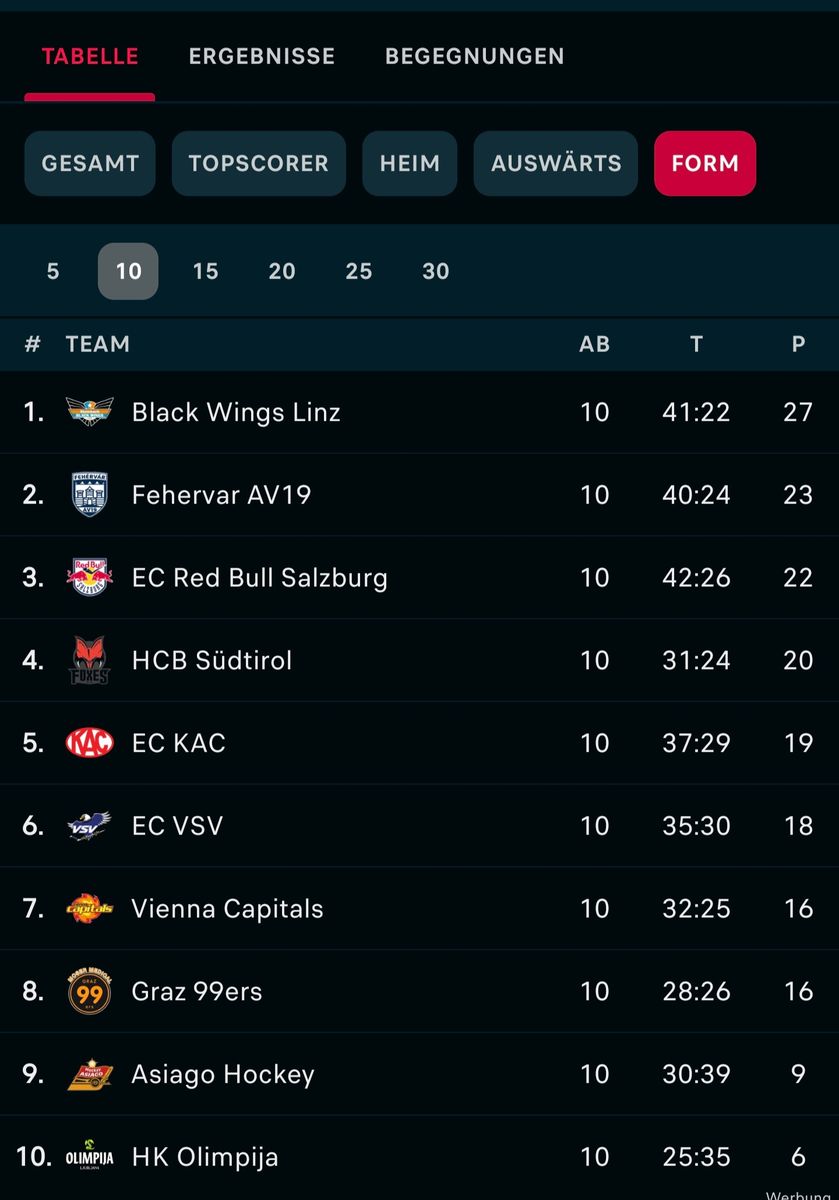Open the Begegnungen tab
839x1200 pixels.
(474, 56)
